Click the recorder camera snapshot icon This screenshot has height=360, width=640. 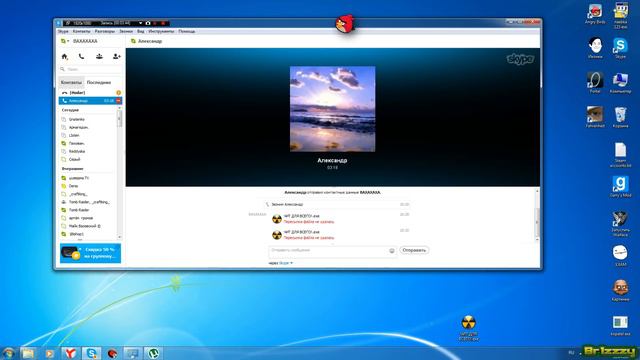click(x=148, y=23)
